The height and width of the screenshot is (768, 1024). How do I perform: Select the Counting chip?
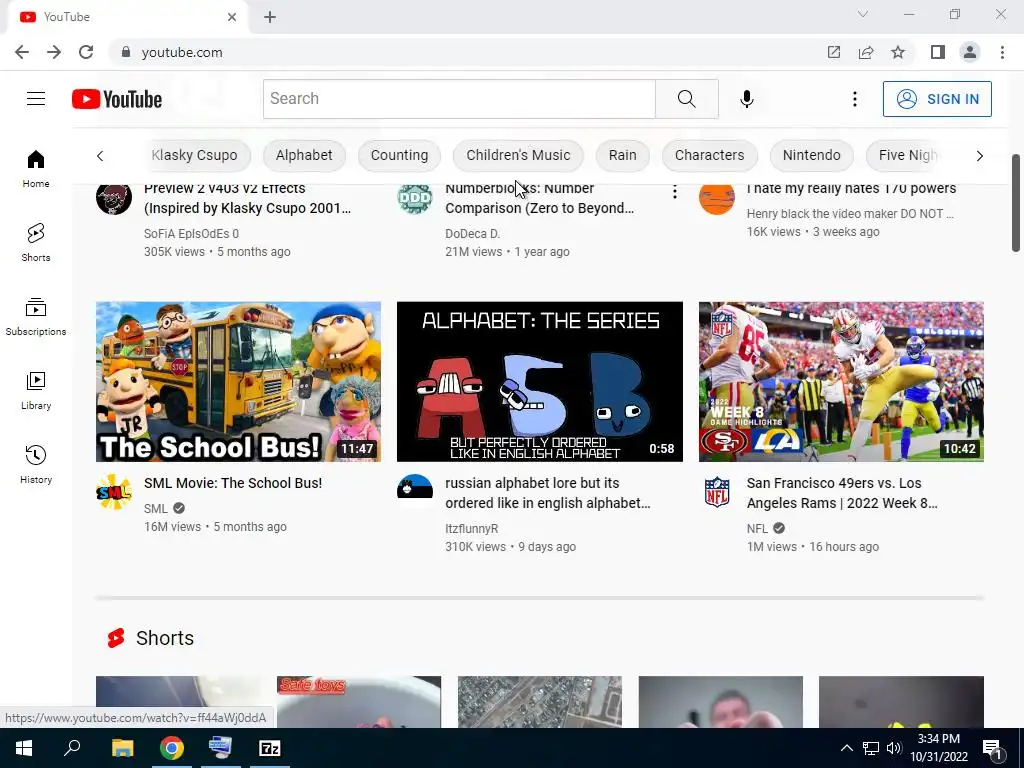pos(399,155)
